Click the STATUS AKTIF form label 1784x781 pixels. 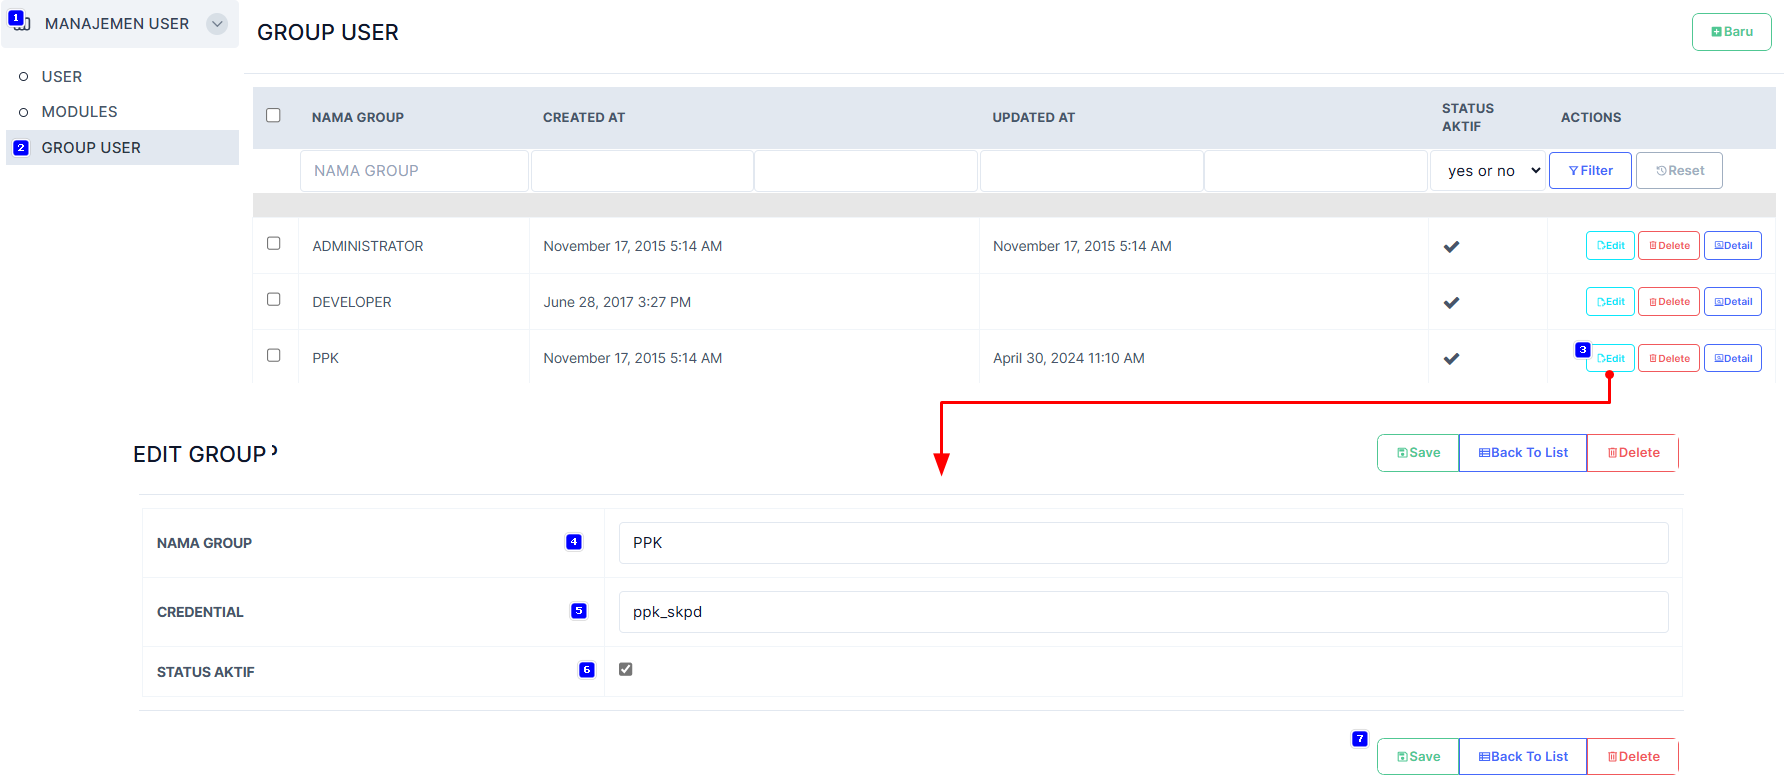[x=206, y=672]
